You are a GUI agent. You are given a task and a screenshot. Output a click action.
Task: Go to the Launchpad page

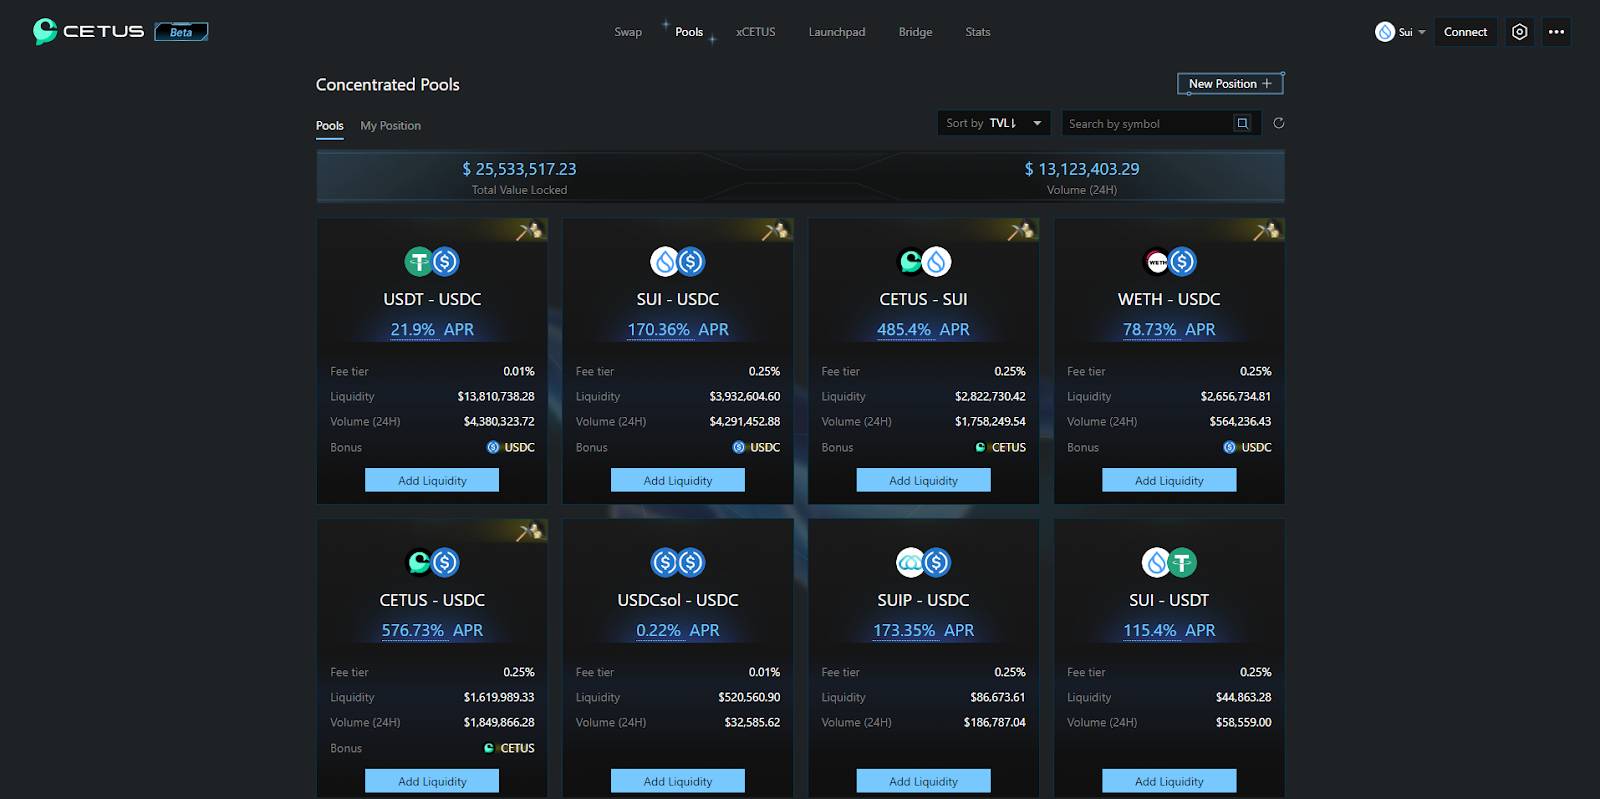(837, 32)
